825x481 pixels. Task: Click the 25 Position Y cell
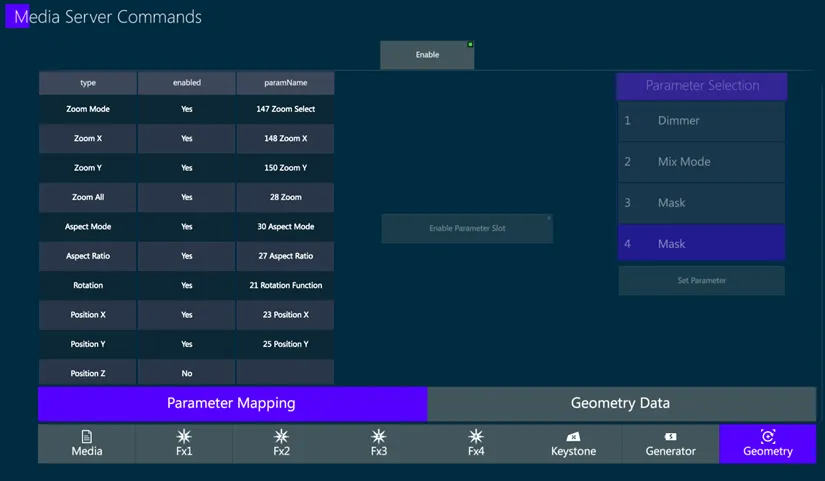click(286, 344)
